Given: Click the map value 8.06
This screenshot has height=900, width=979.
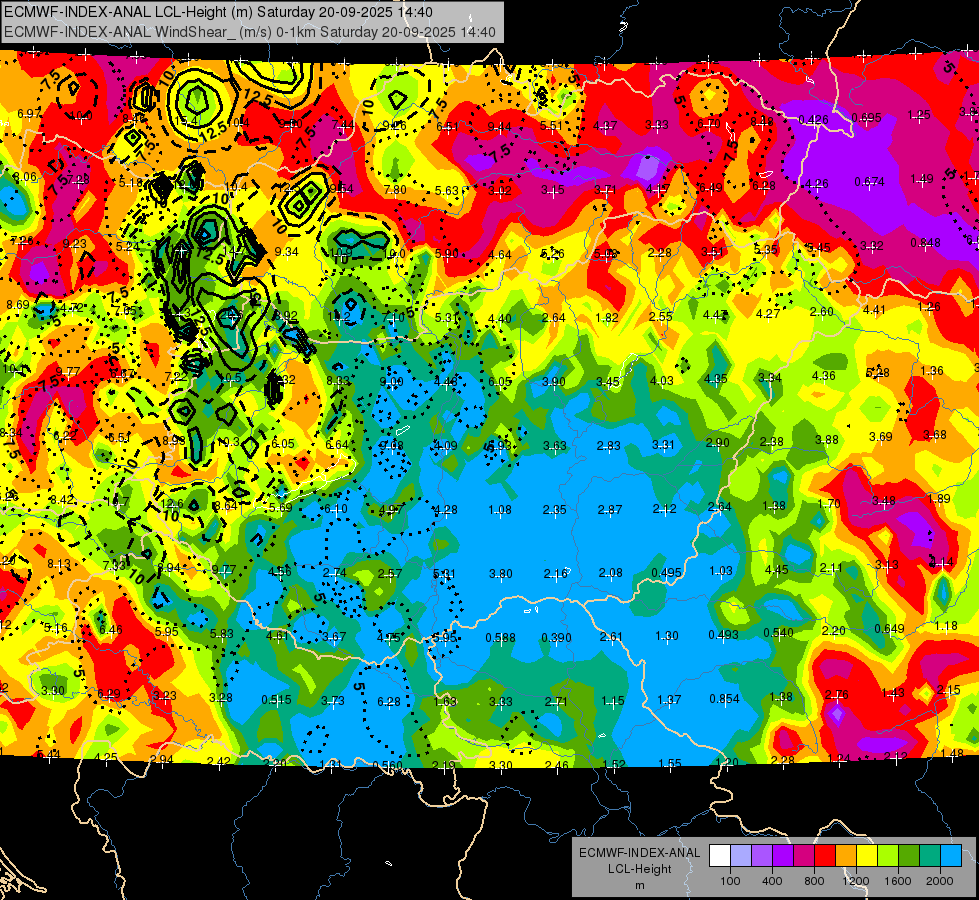Looking at the screenshot, I should coord(25,177).
